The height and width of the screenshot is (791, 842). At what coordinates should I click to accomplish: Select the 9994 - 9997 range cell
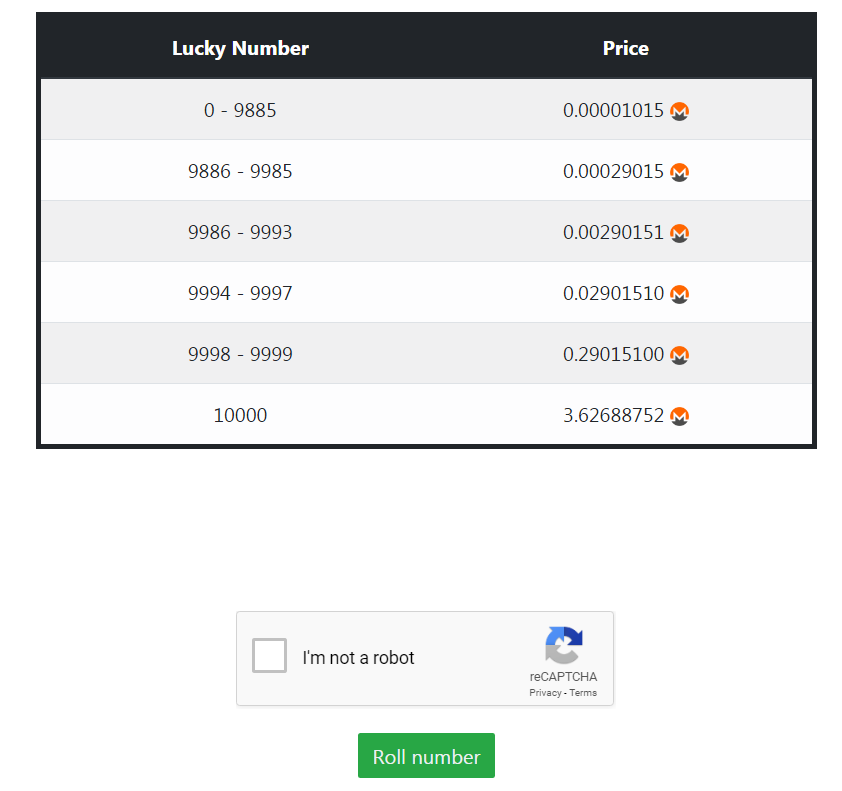point(240,293)
